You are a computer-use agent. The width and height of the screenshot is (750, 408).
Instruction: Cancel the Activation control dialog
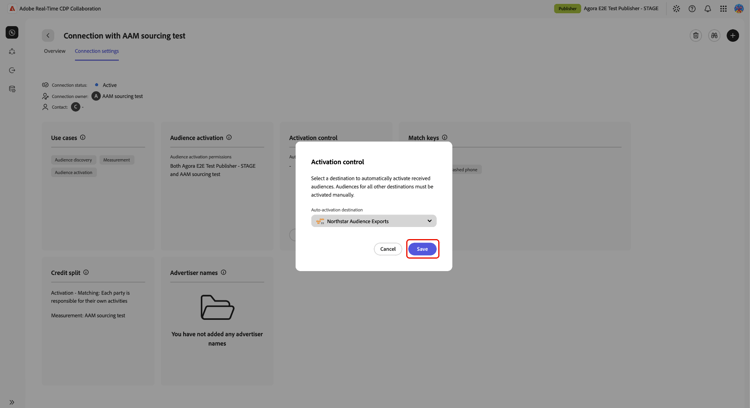[x=387, y=249]
